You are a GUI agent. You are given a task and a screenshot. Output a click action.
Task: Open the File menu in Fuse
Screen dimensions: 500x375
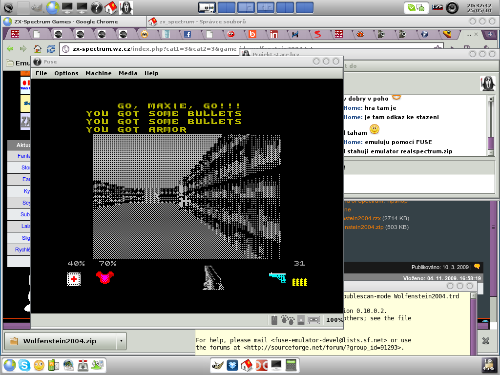[x=41, y=73]
